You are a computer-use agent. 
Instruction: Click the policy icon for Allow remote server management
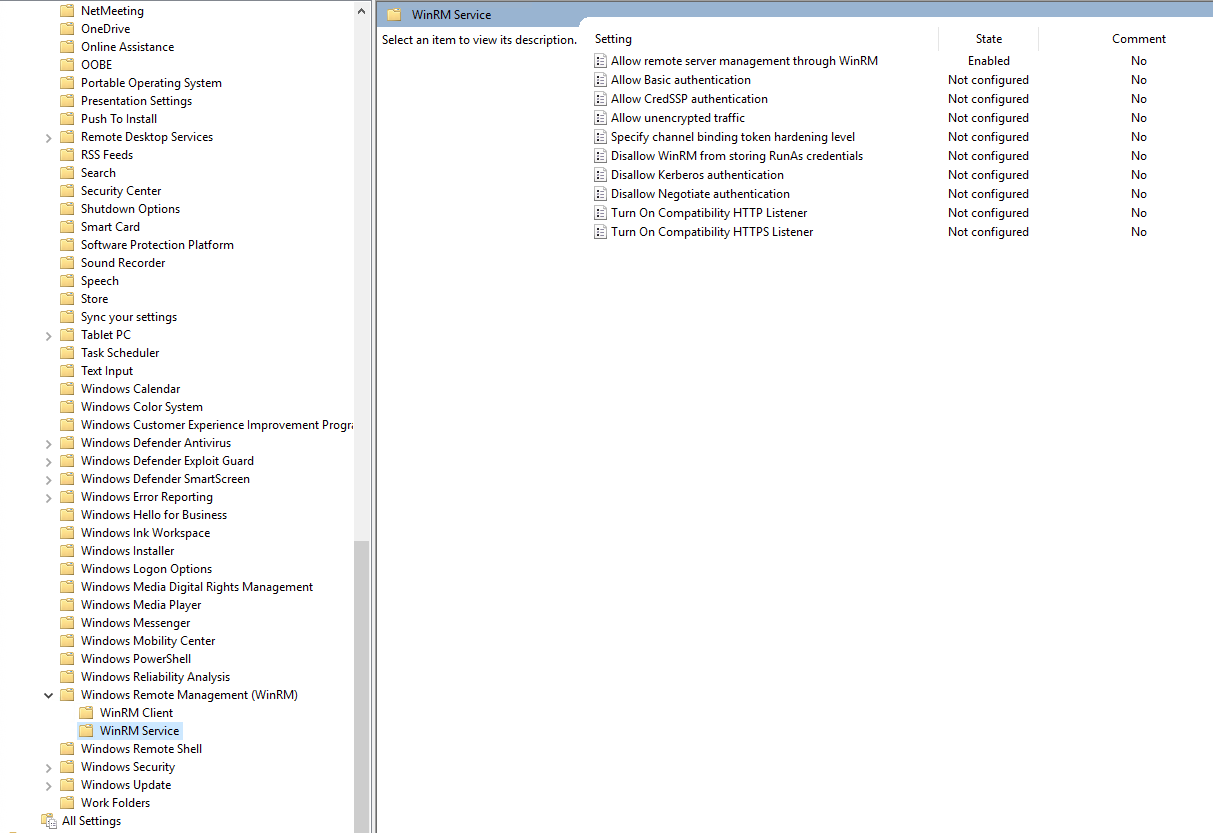(600, 61)
